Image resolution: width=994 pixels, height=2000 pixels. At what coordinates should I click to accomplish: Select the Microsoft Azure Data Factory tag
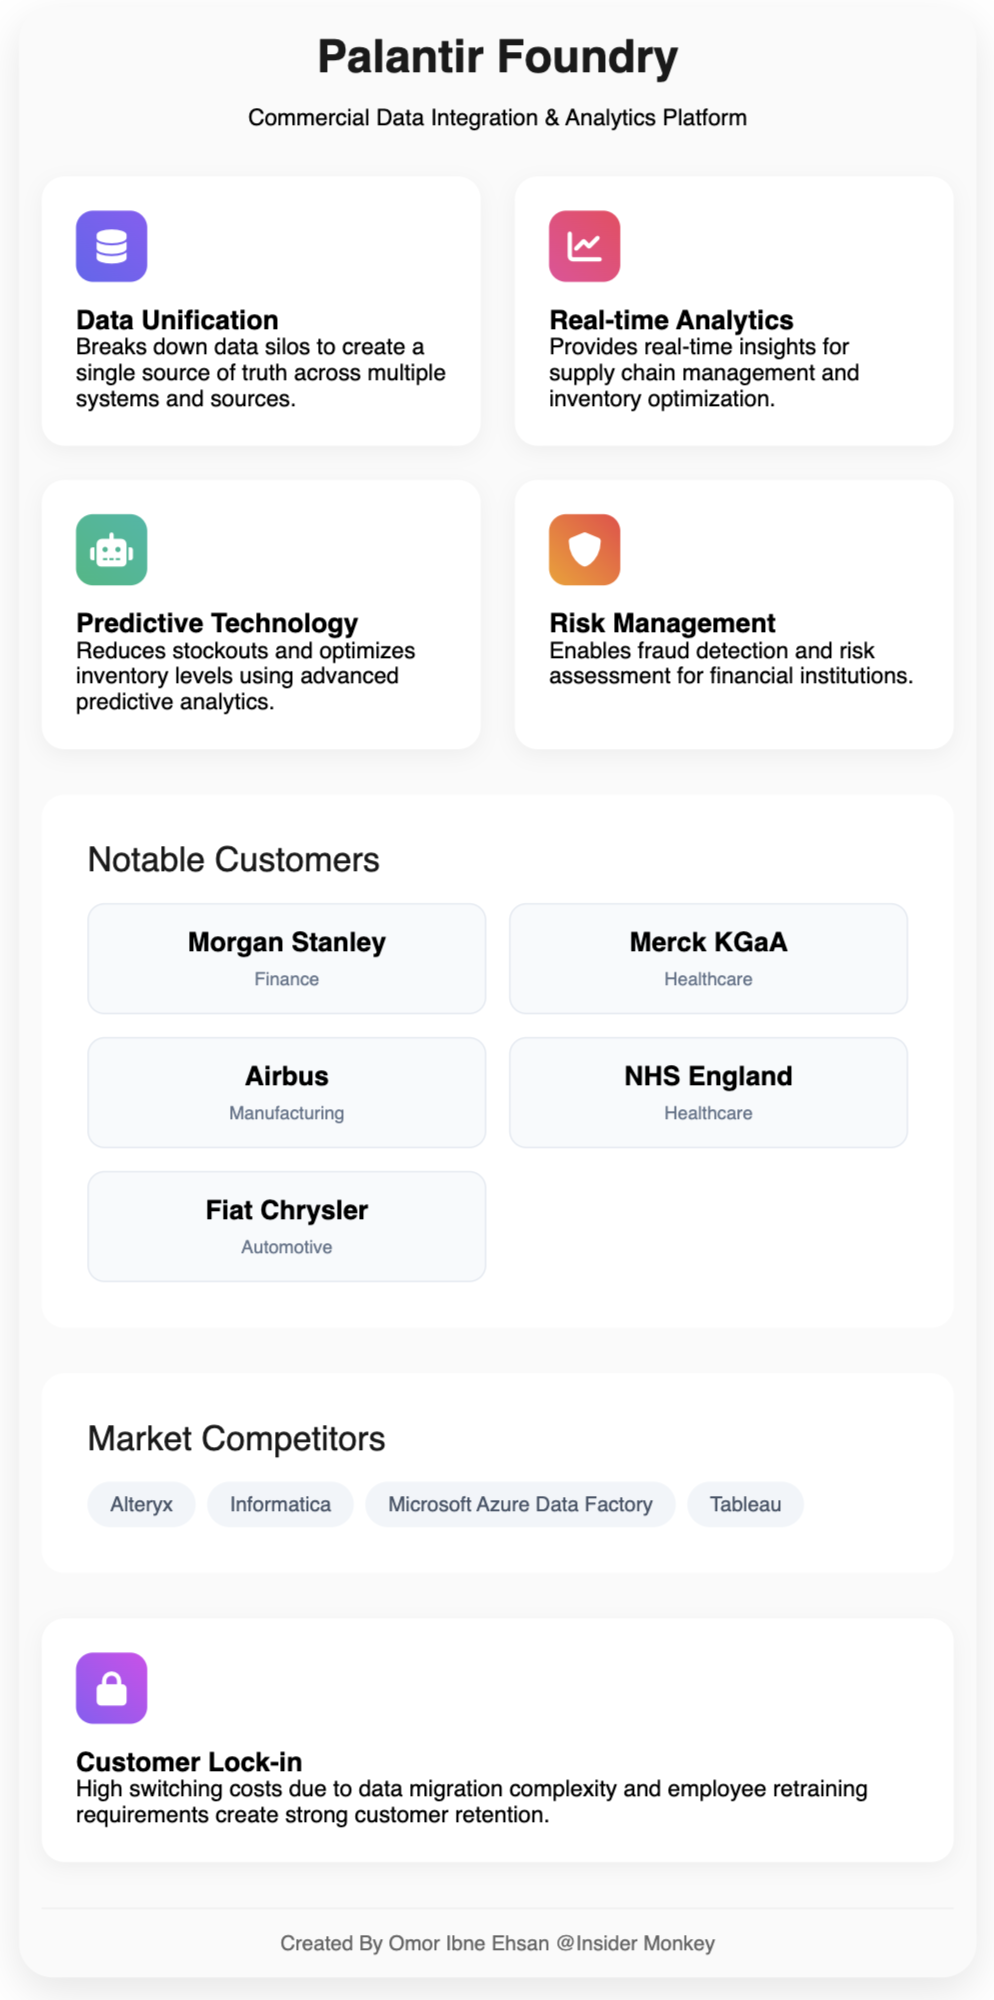click(520, 1504)
